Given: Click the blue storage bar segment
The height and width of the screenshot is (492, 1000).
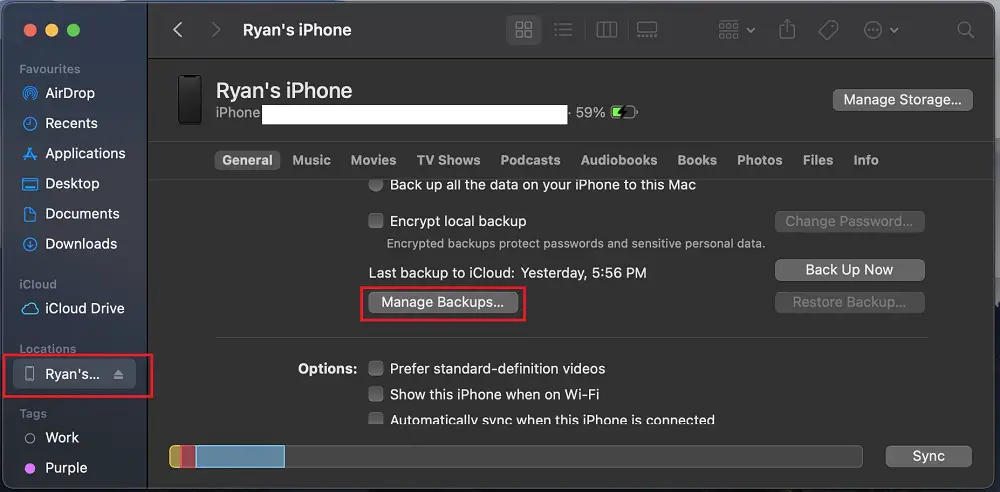Looking at the screenshot, I should [x=240, y=456].
